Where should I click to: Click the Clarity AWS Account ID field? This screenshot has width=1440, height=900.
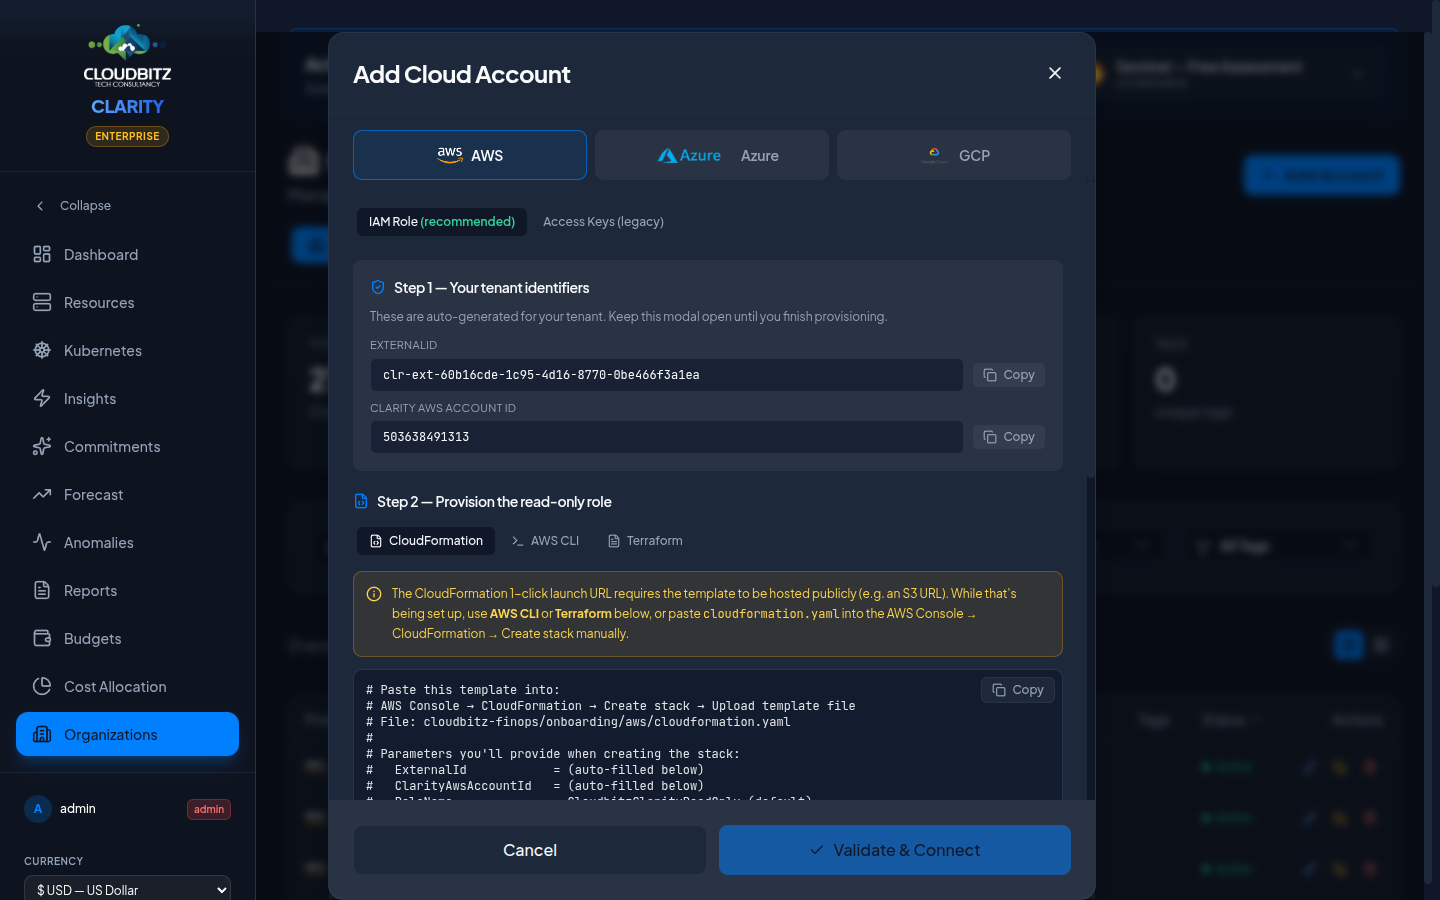point(667,437)
